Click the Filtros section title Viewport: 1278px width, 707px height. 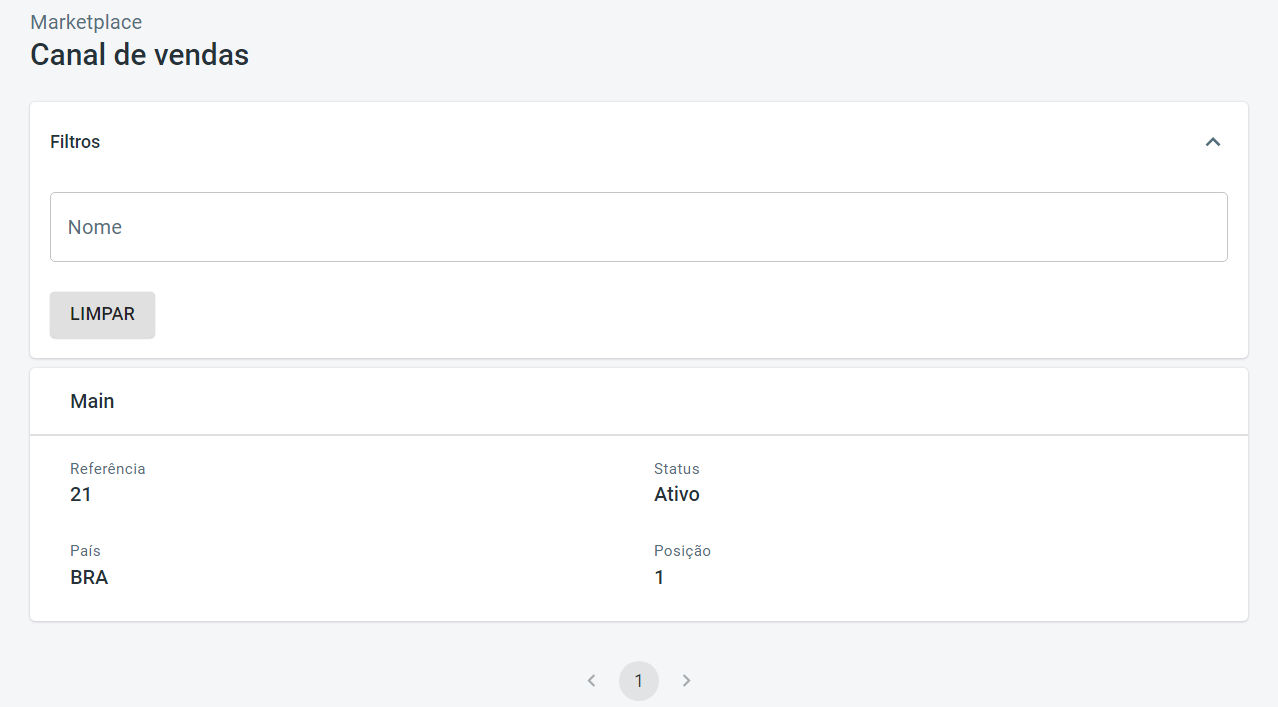point(75,142)
